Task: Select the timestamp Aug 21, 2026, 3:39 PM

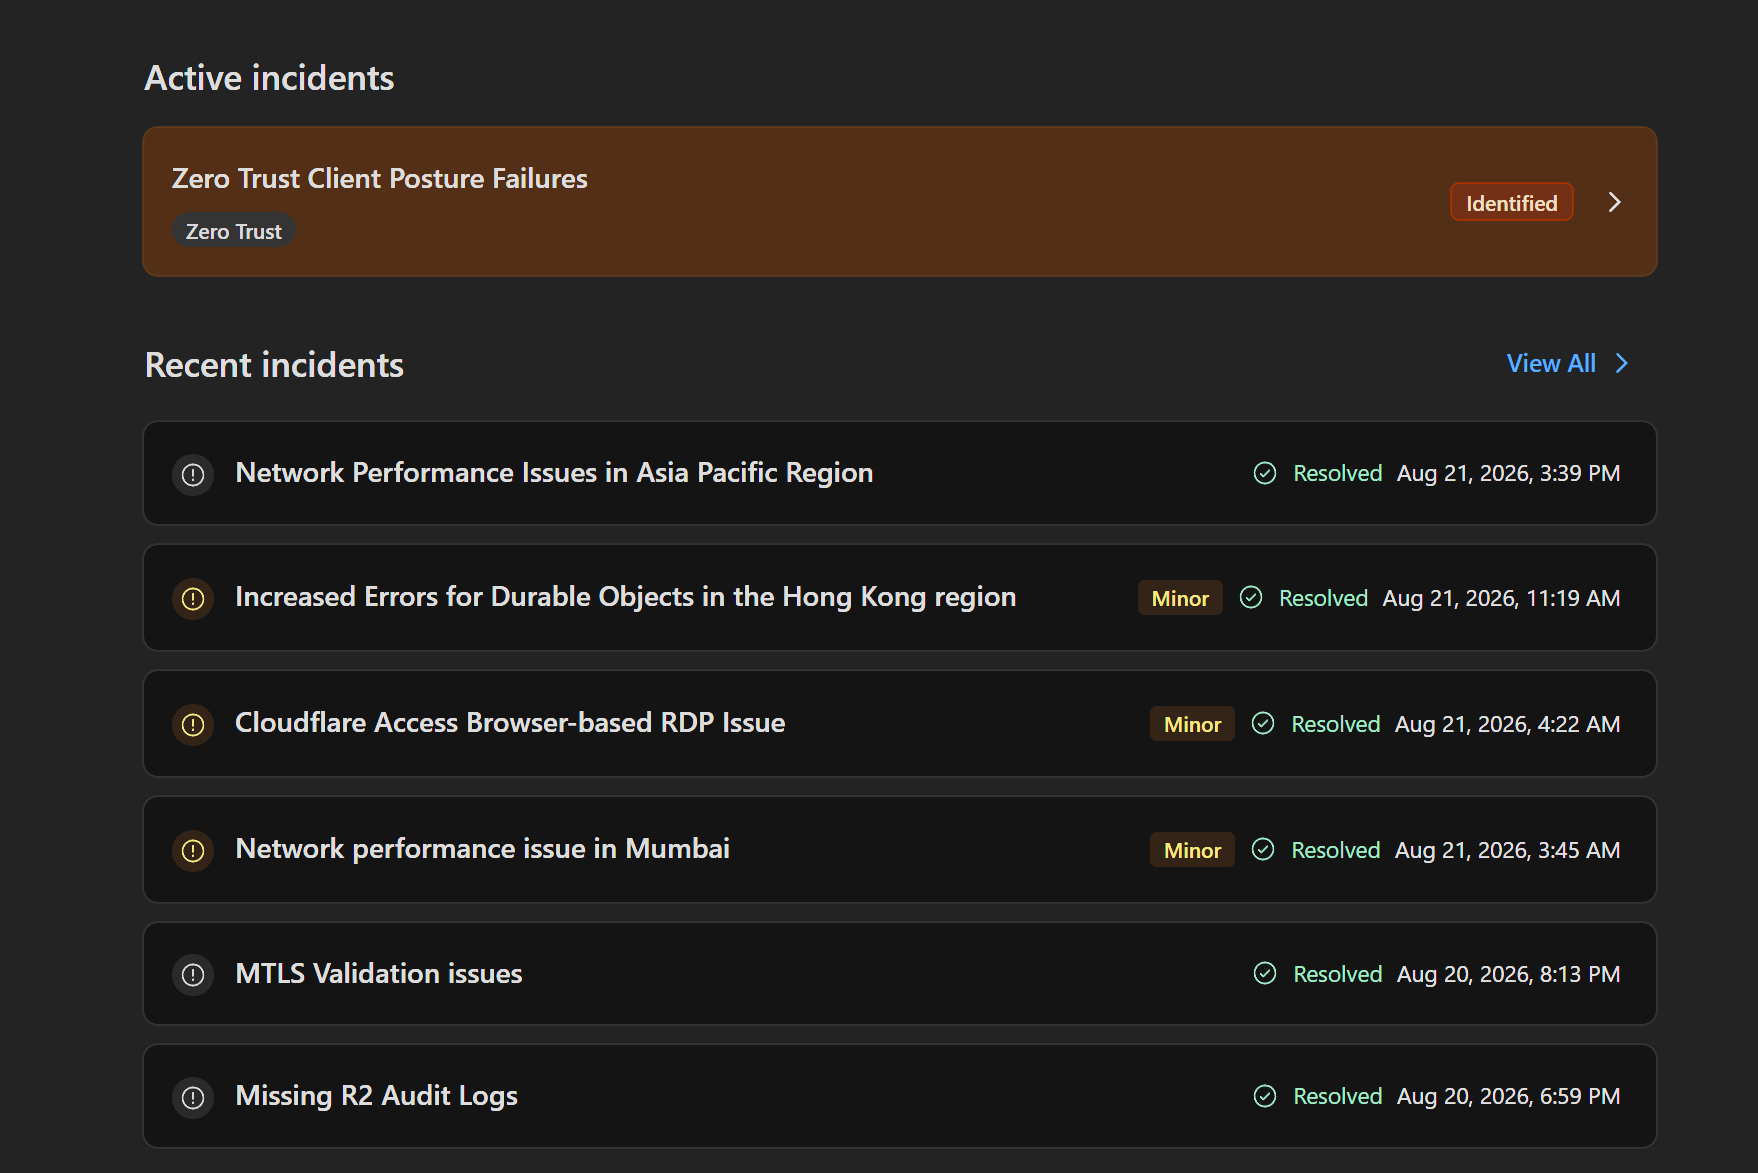Action: [x=1508, y=473]
